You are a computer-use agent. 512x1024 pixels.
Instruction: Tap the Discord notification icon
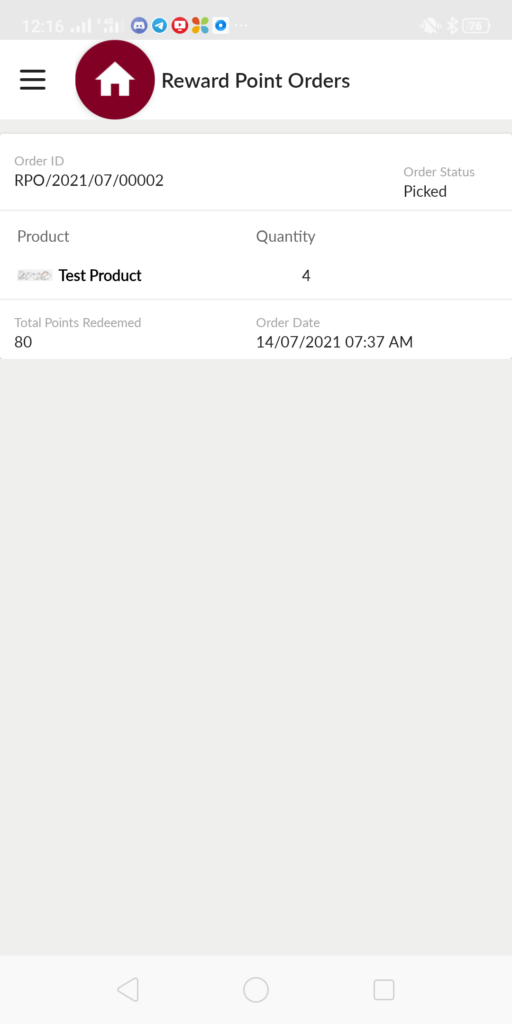click(138, 25)
